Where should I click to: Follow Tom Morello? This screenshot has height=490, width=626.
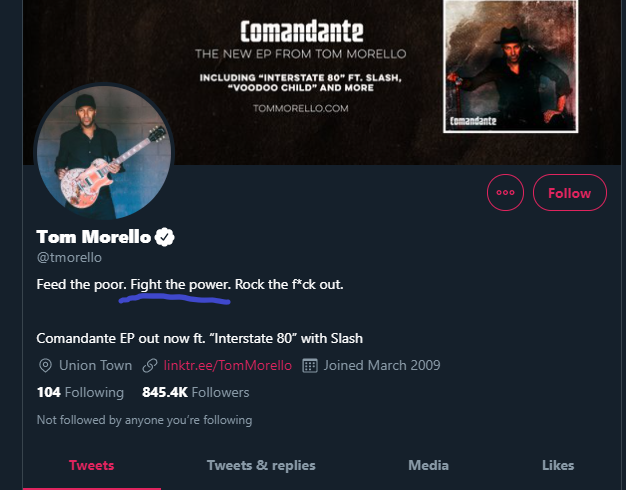pyautogui.click(x=570, y=193)
